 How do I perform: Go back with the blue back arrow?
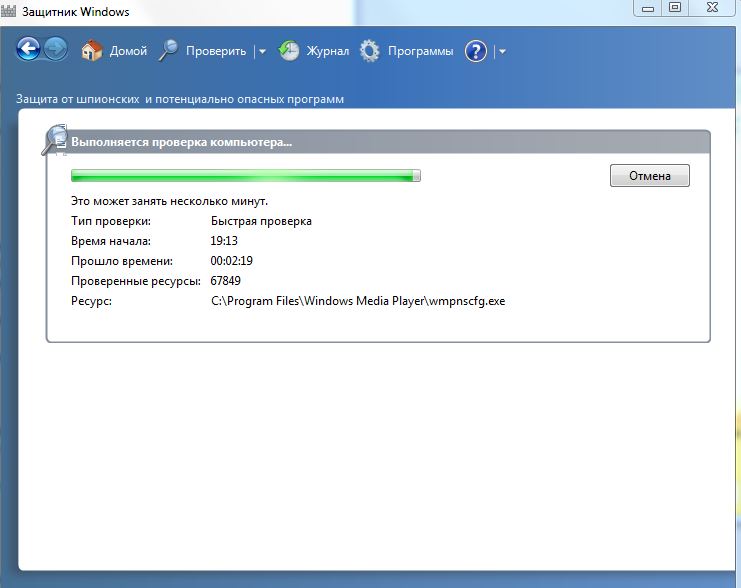click(x=28, y=49)
